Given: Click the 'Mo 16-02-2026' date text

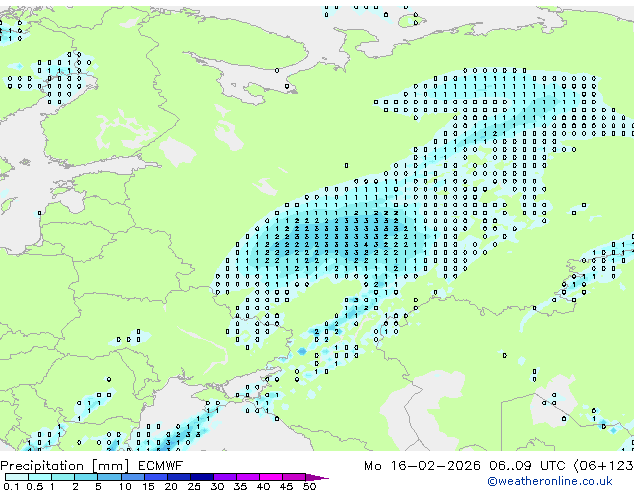Looking at the screenshot, I should tap(422, 466).
